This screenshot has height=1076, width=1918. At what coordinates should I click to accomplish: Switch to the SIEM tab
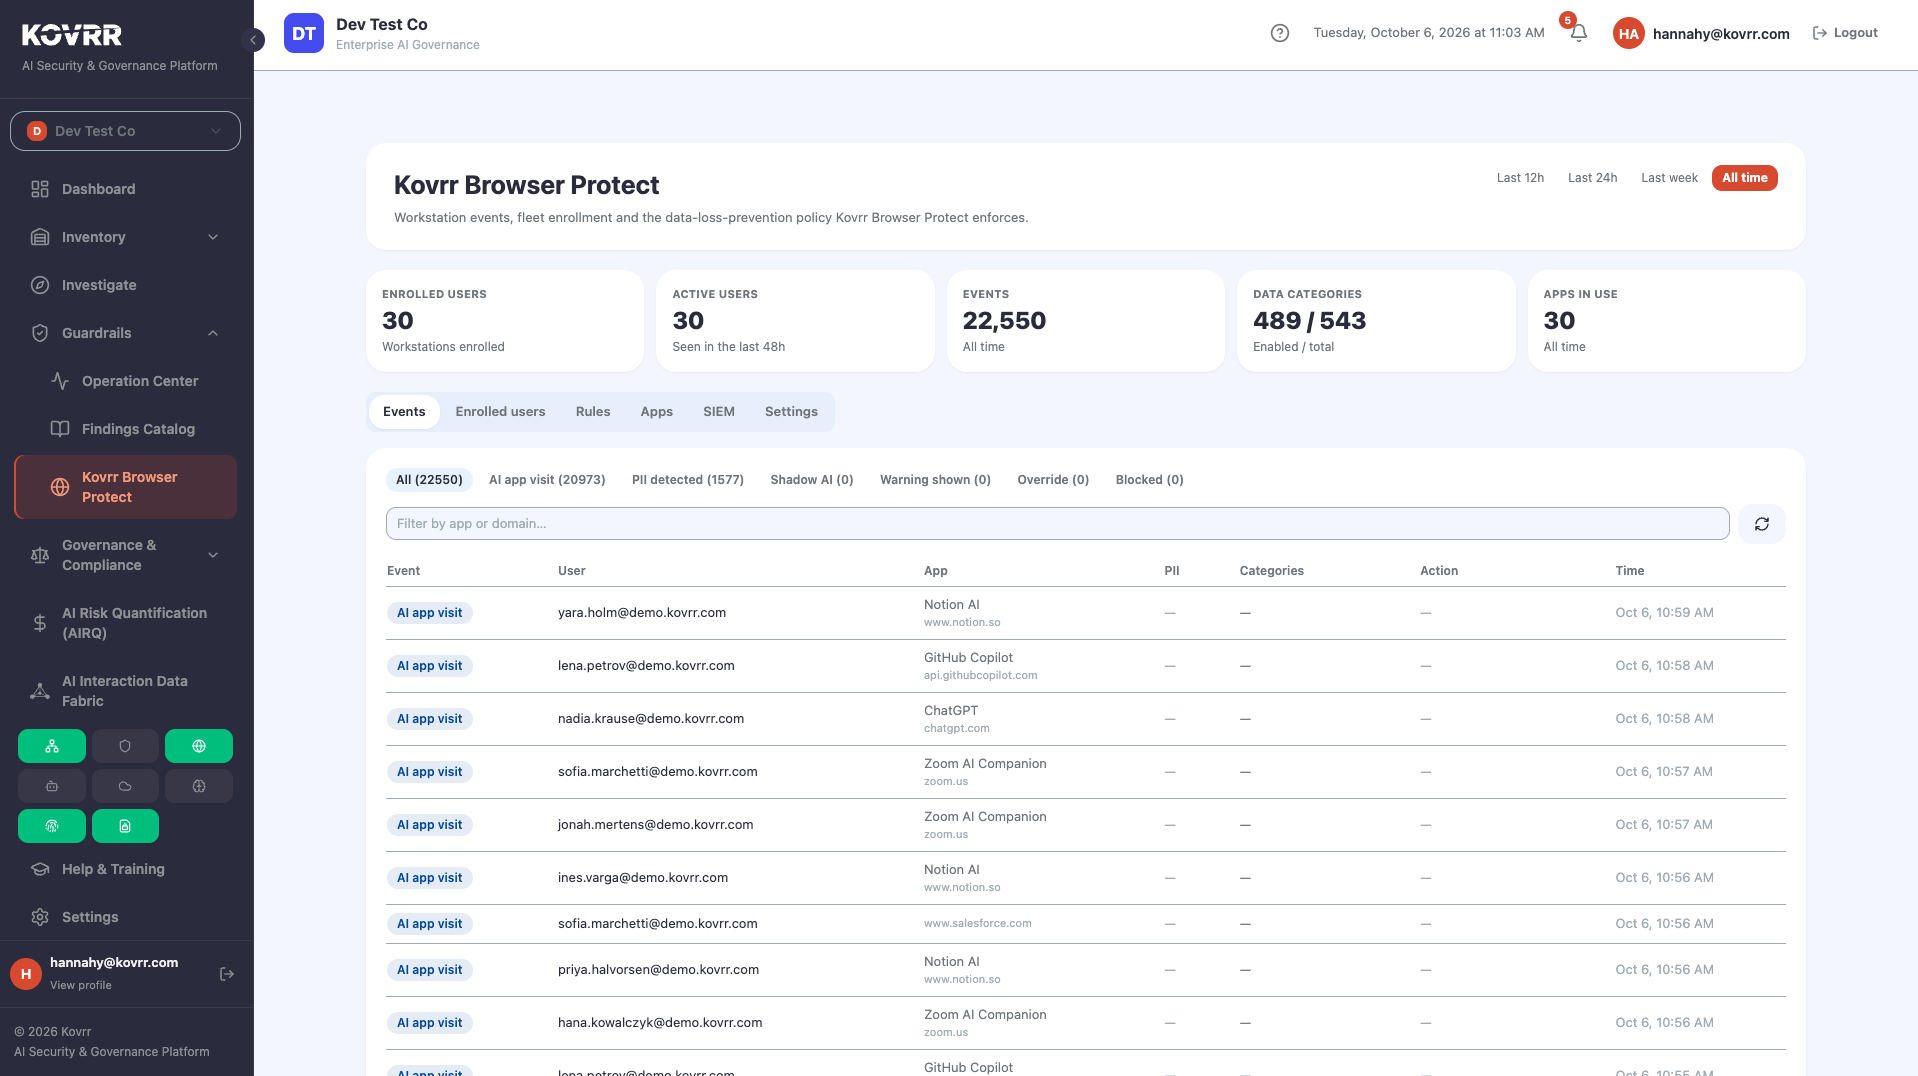[719, 412]
